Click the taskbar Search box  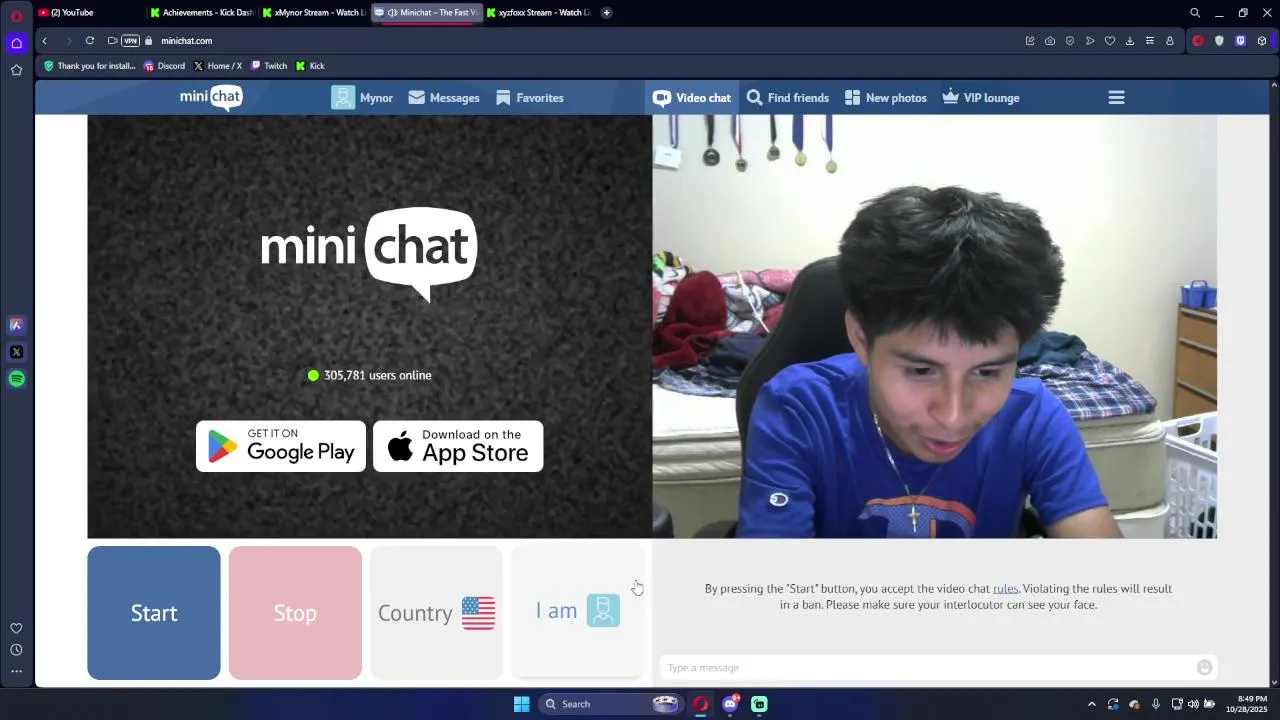pos(610,704)
